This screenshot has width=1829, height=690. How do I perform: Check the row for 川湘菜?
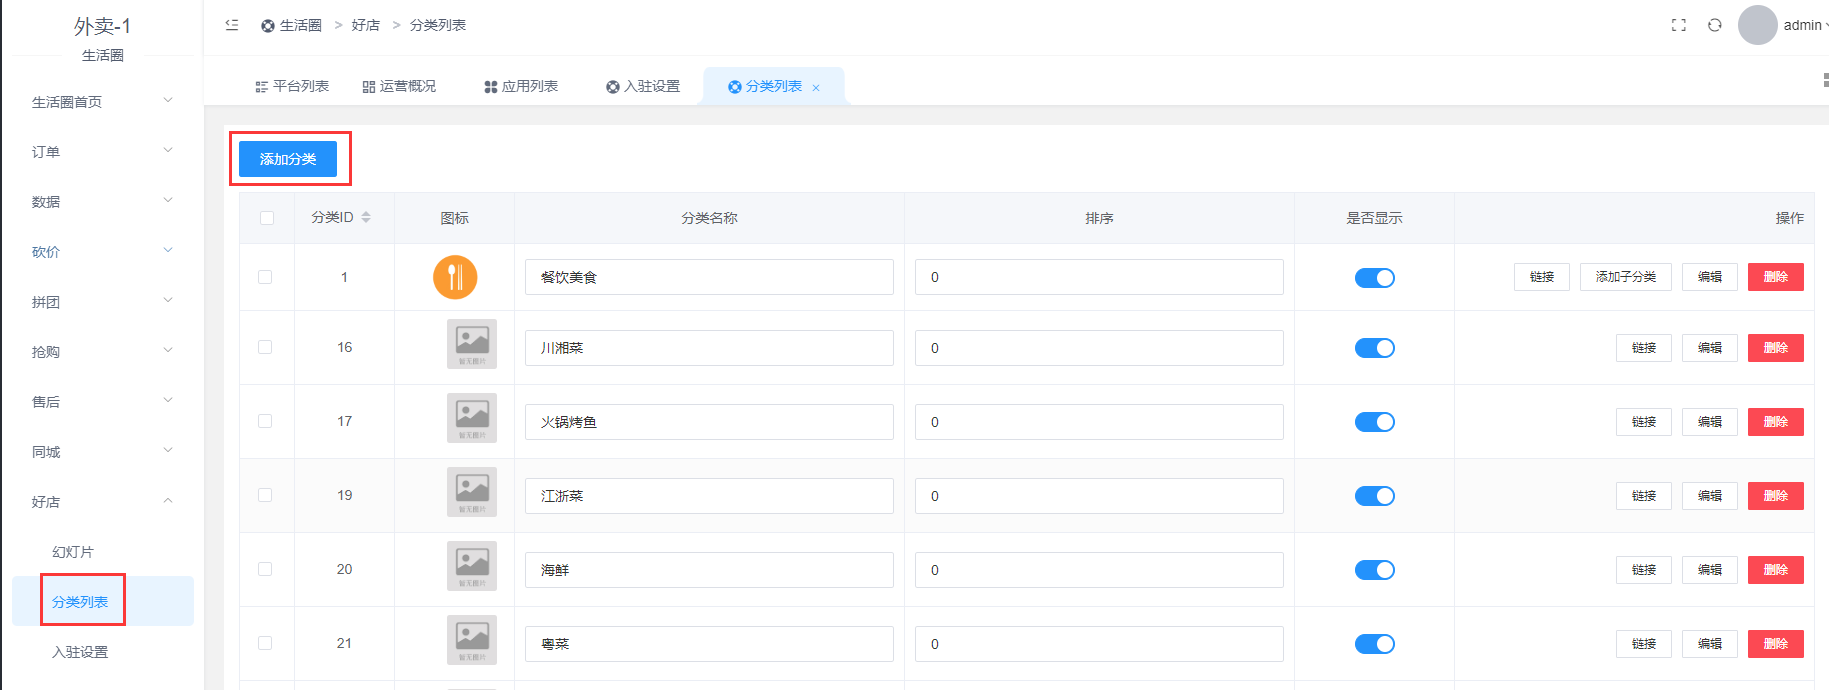tap(265, 347)
